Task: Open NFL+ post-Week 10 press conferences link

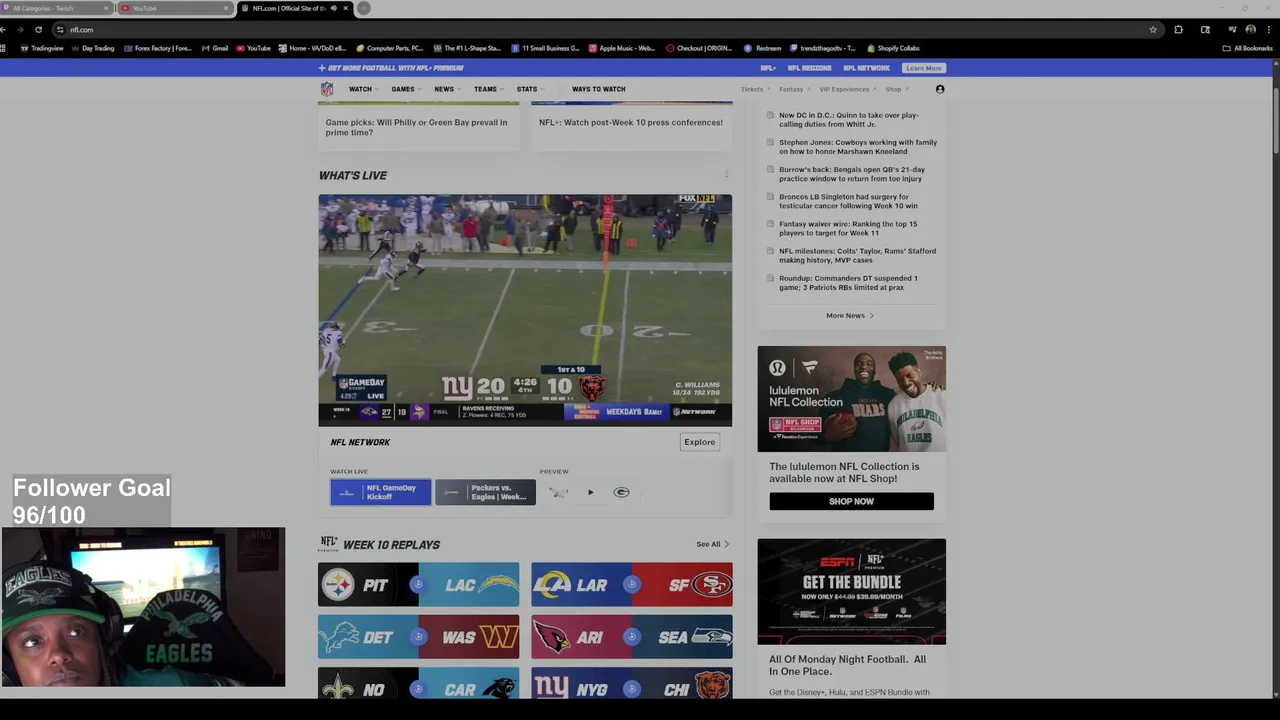Action: pyautogui.click(x=631, y=122)
